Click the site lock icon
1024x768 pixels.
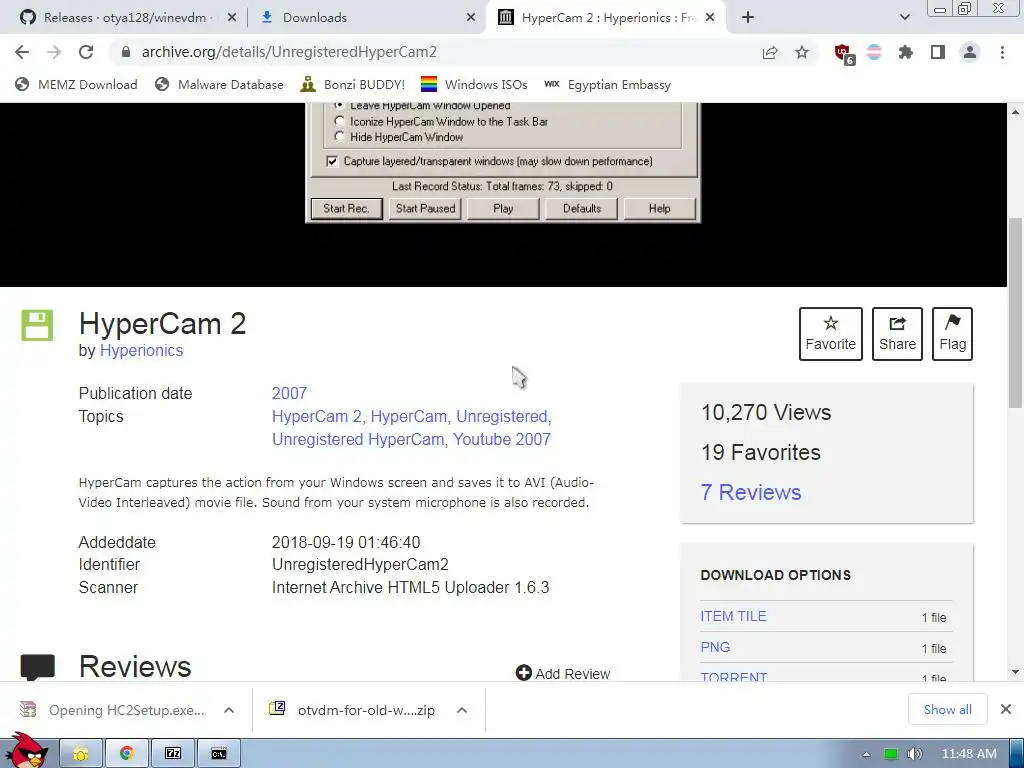pos(126,52)
